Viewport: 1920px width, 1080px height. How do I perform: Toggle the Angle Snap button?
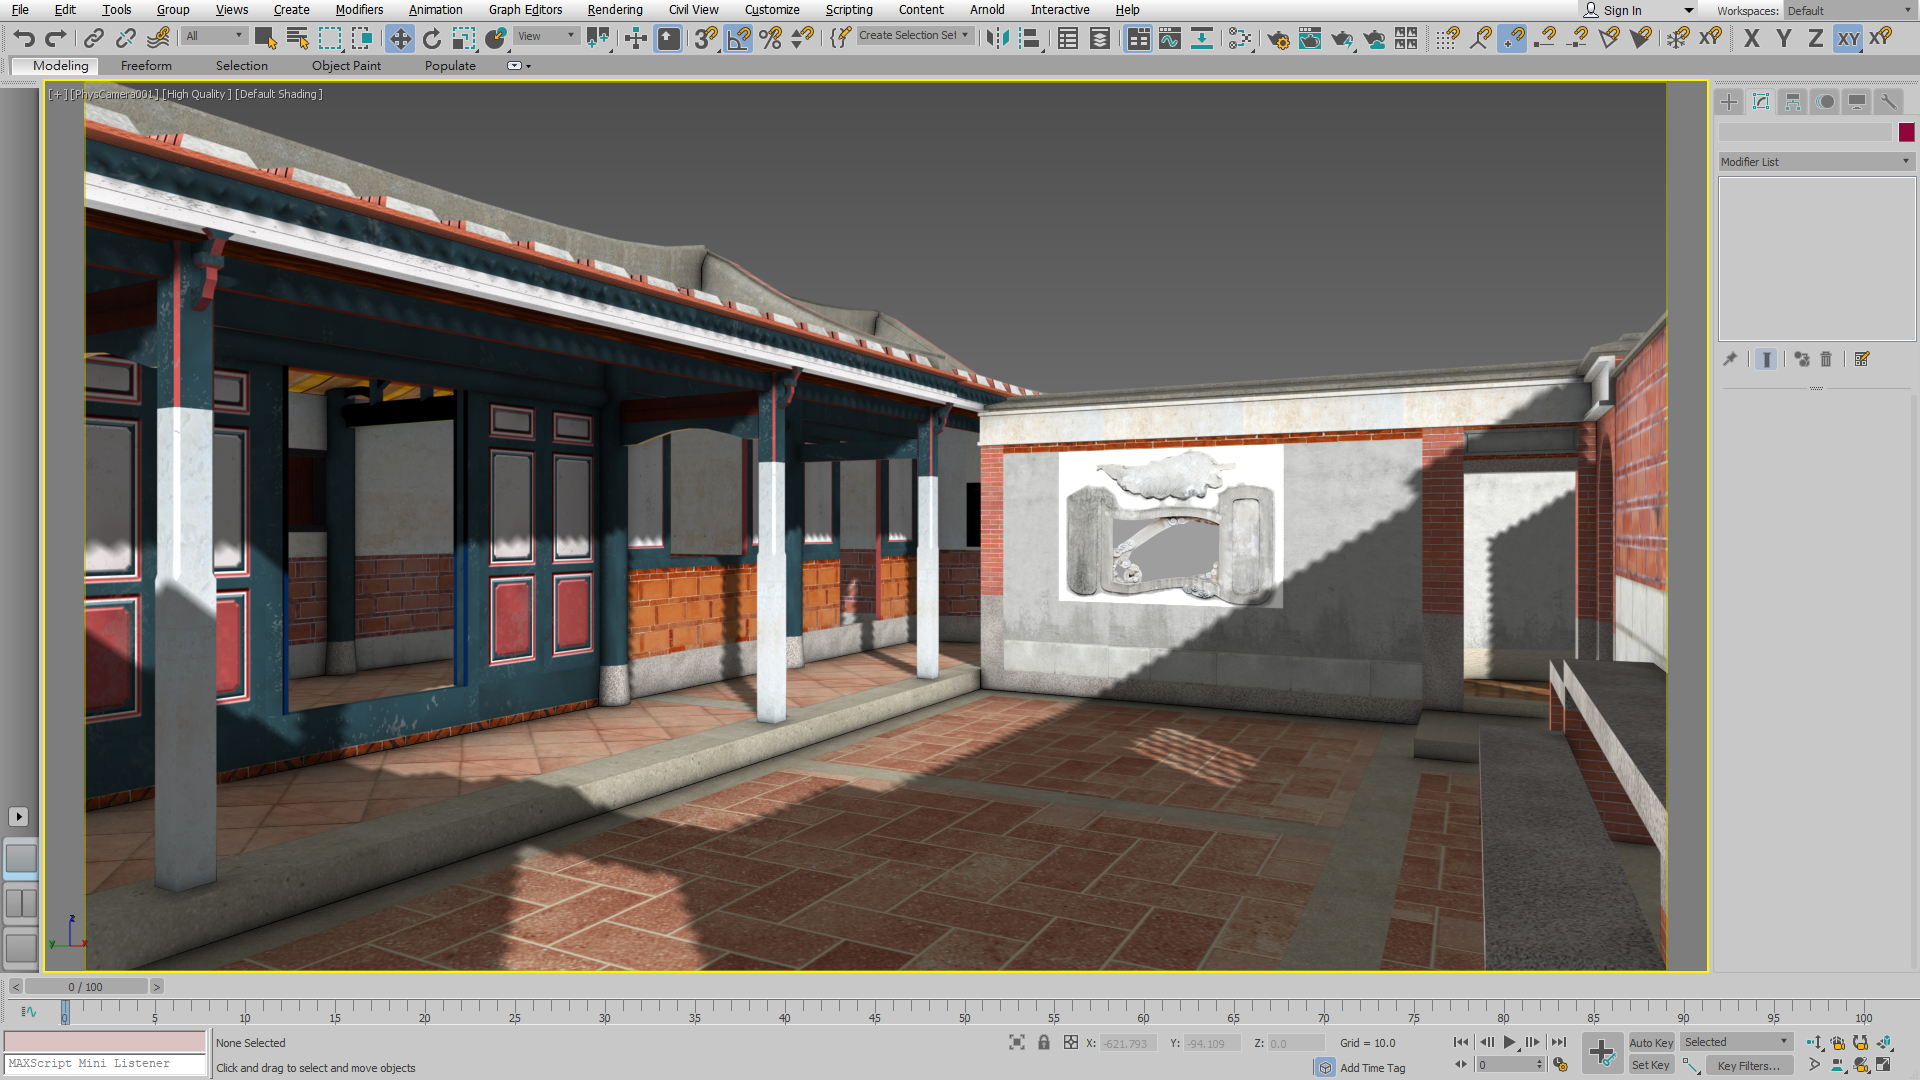(738, 38)
